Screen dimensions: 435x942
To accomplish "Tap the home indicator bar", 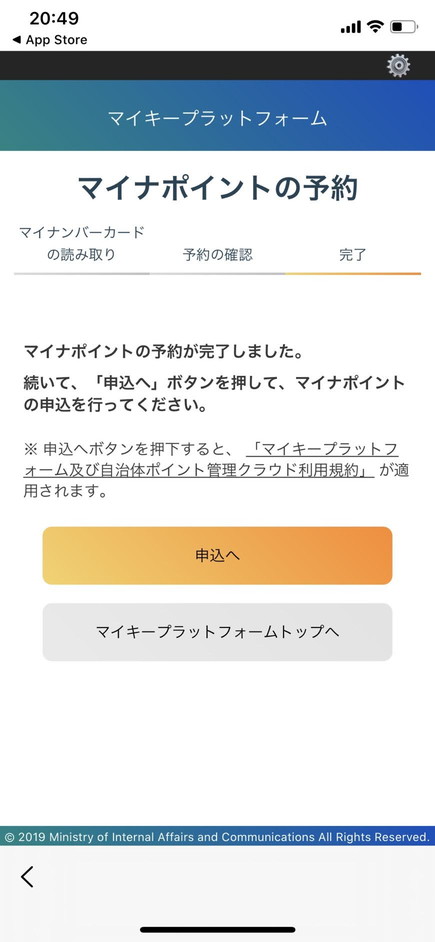I will click(x=218, y=929).
